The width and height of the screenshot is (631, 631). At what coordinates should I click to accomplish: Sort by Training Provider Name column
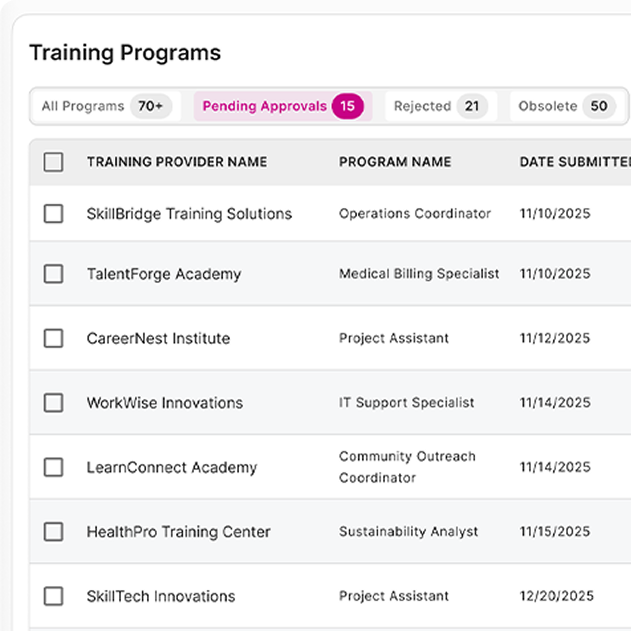pyautogui.click(x=177, y=162)
